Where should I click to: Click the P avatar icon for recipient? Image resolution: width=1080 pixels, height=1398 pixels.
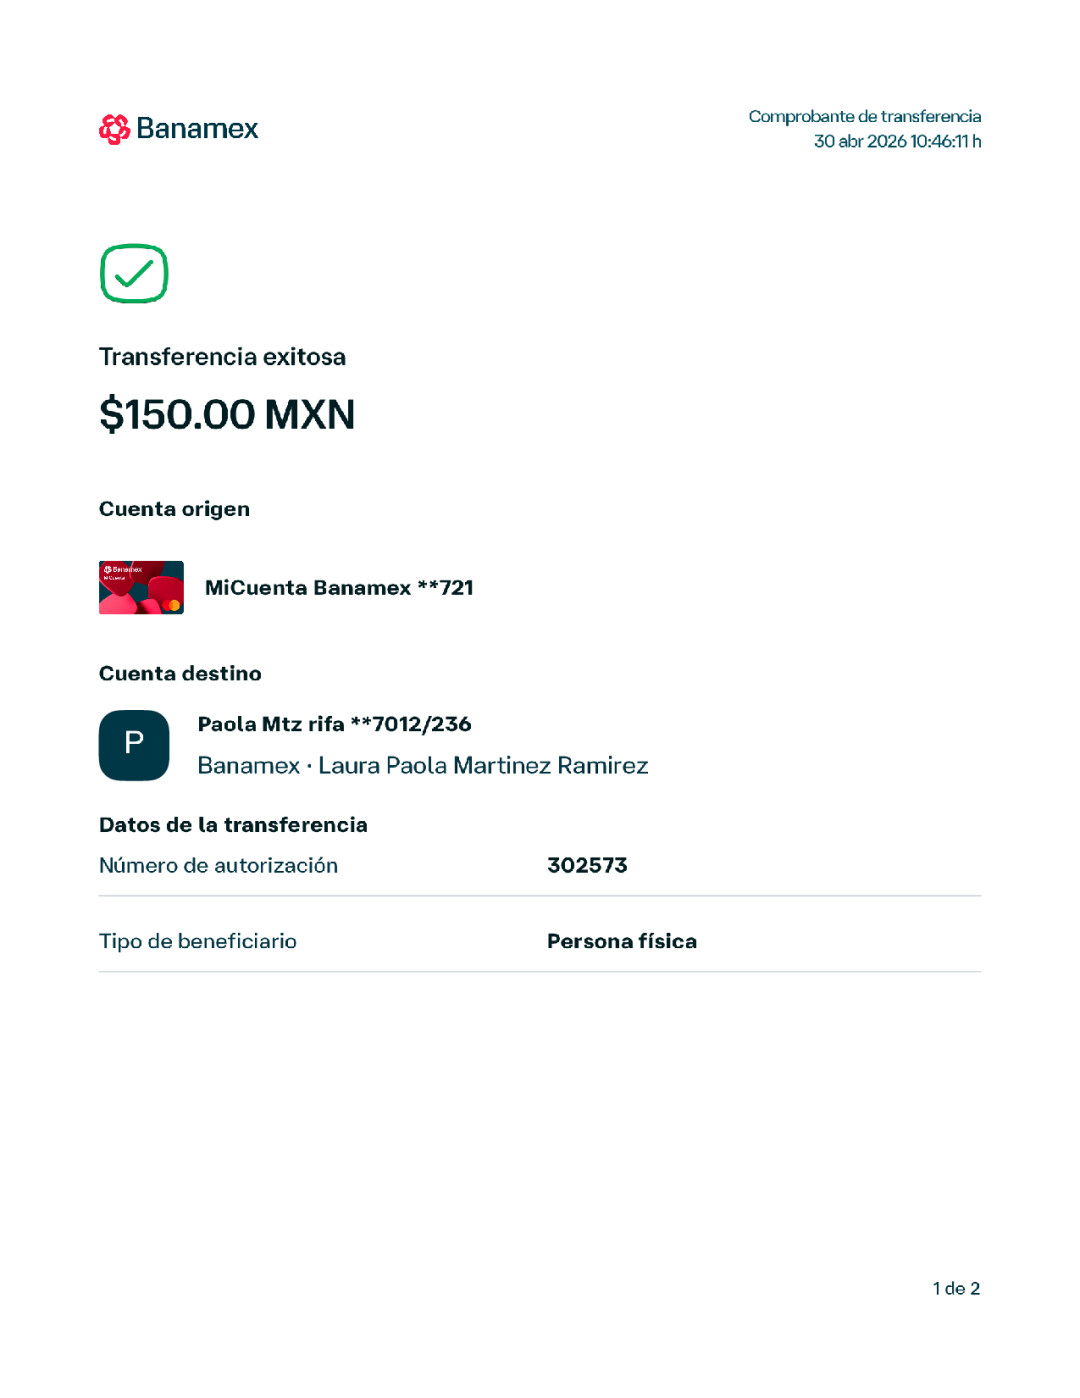[x=134, y=745]
